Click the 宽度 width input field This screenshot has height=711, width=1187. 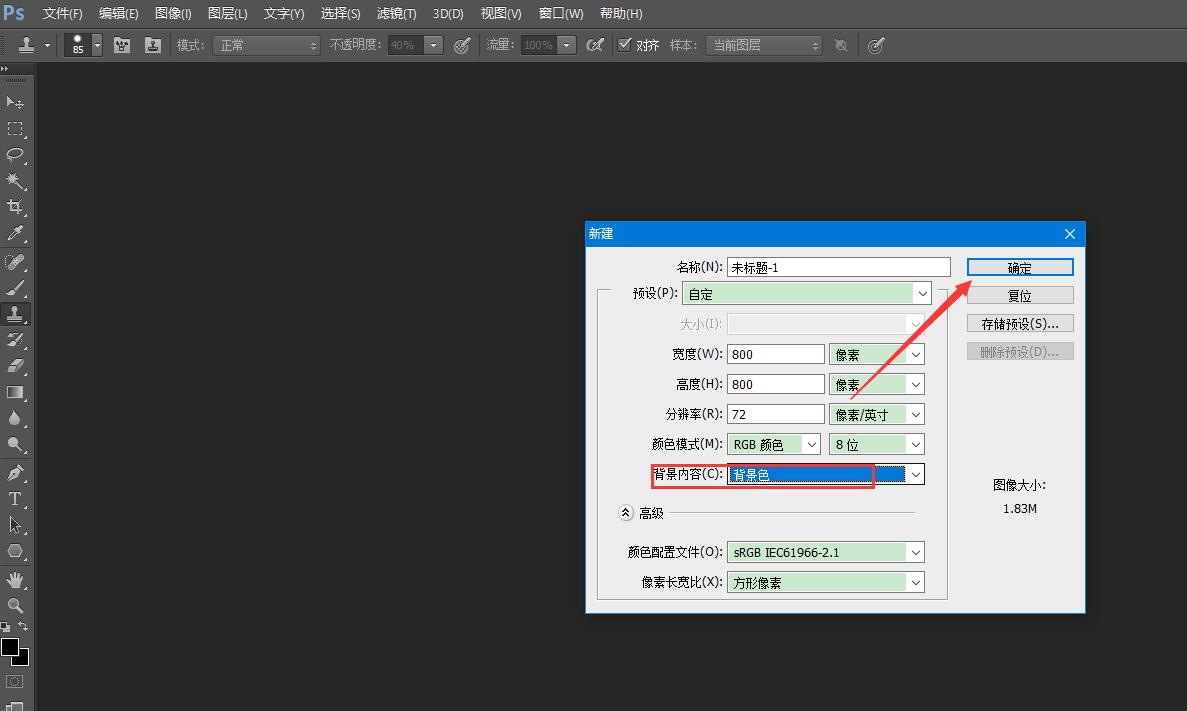click(x=775, y=354)
